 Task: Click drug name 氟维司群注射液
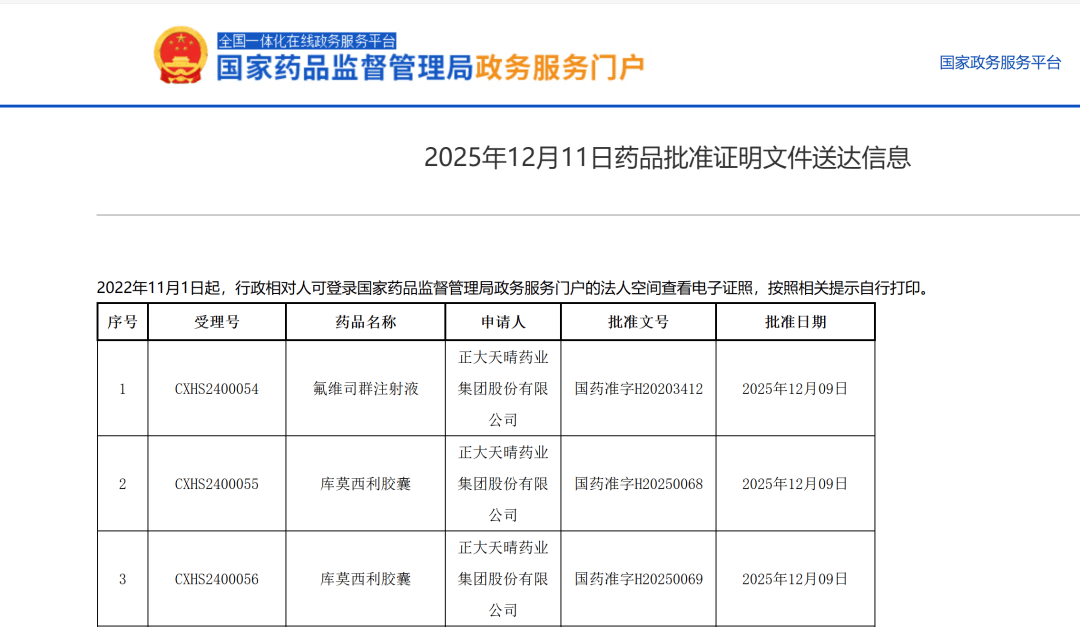click(x=365, y=389)
